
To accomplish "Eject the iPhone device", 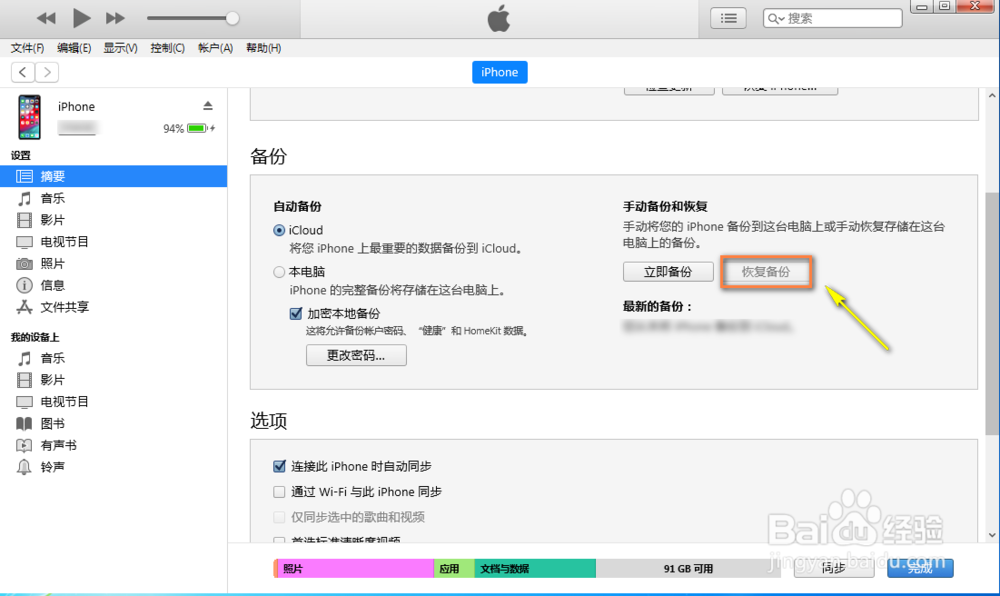I will click(208, 105).
